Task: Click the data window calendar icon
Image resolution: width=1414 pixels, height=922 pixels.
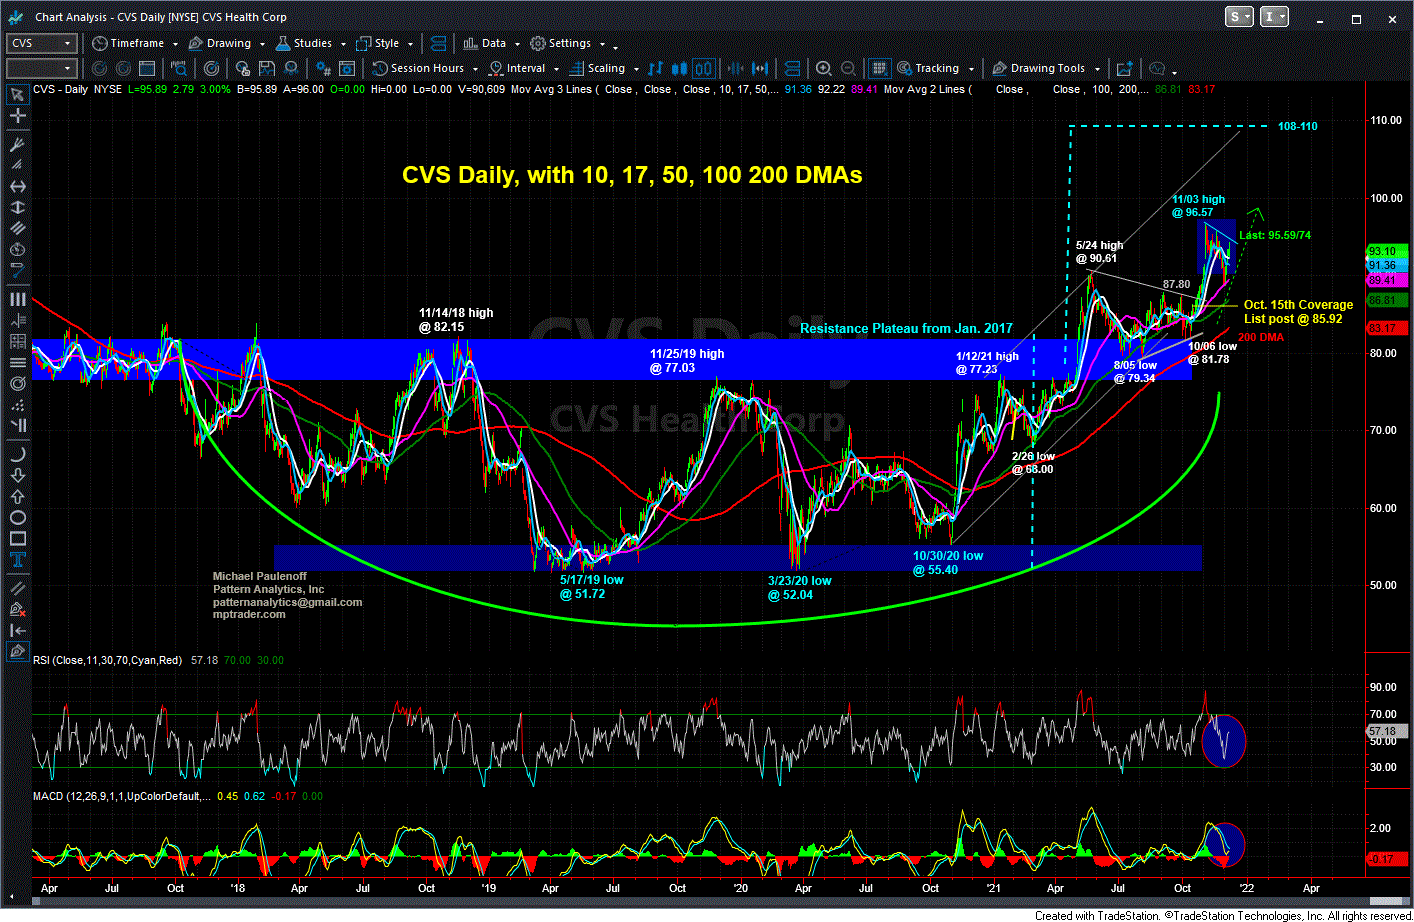Action: pyautogui.click(x=146, y=68)
